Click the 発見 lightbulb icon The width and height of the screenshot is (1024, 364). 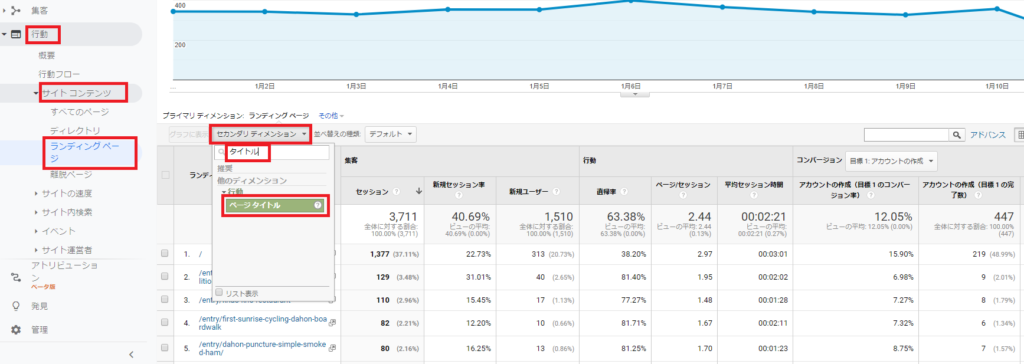click(16, 306)
